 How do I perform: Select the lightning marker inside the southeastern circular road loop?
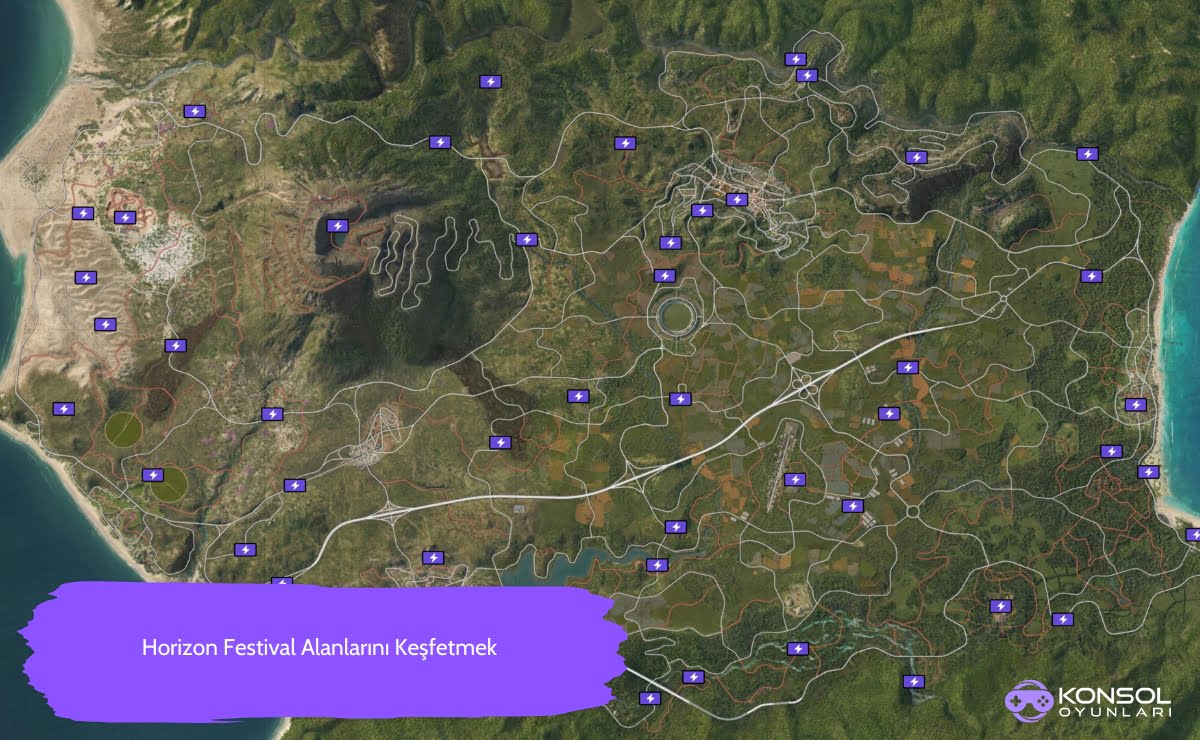[1000, 606]
